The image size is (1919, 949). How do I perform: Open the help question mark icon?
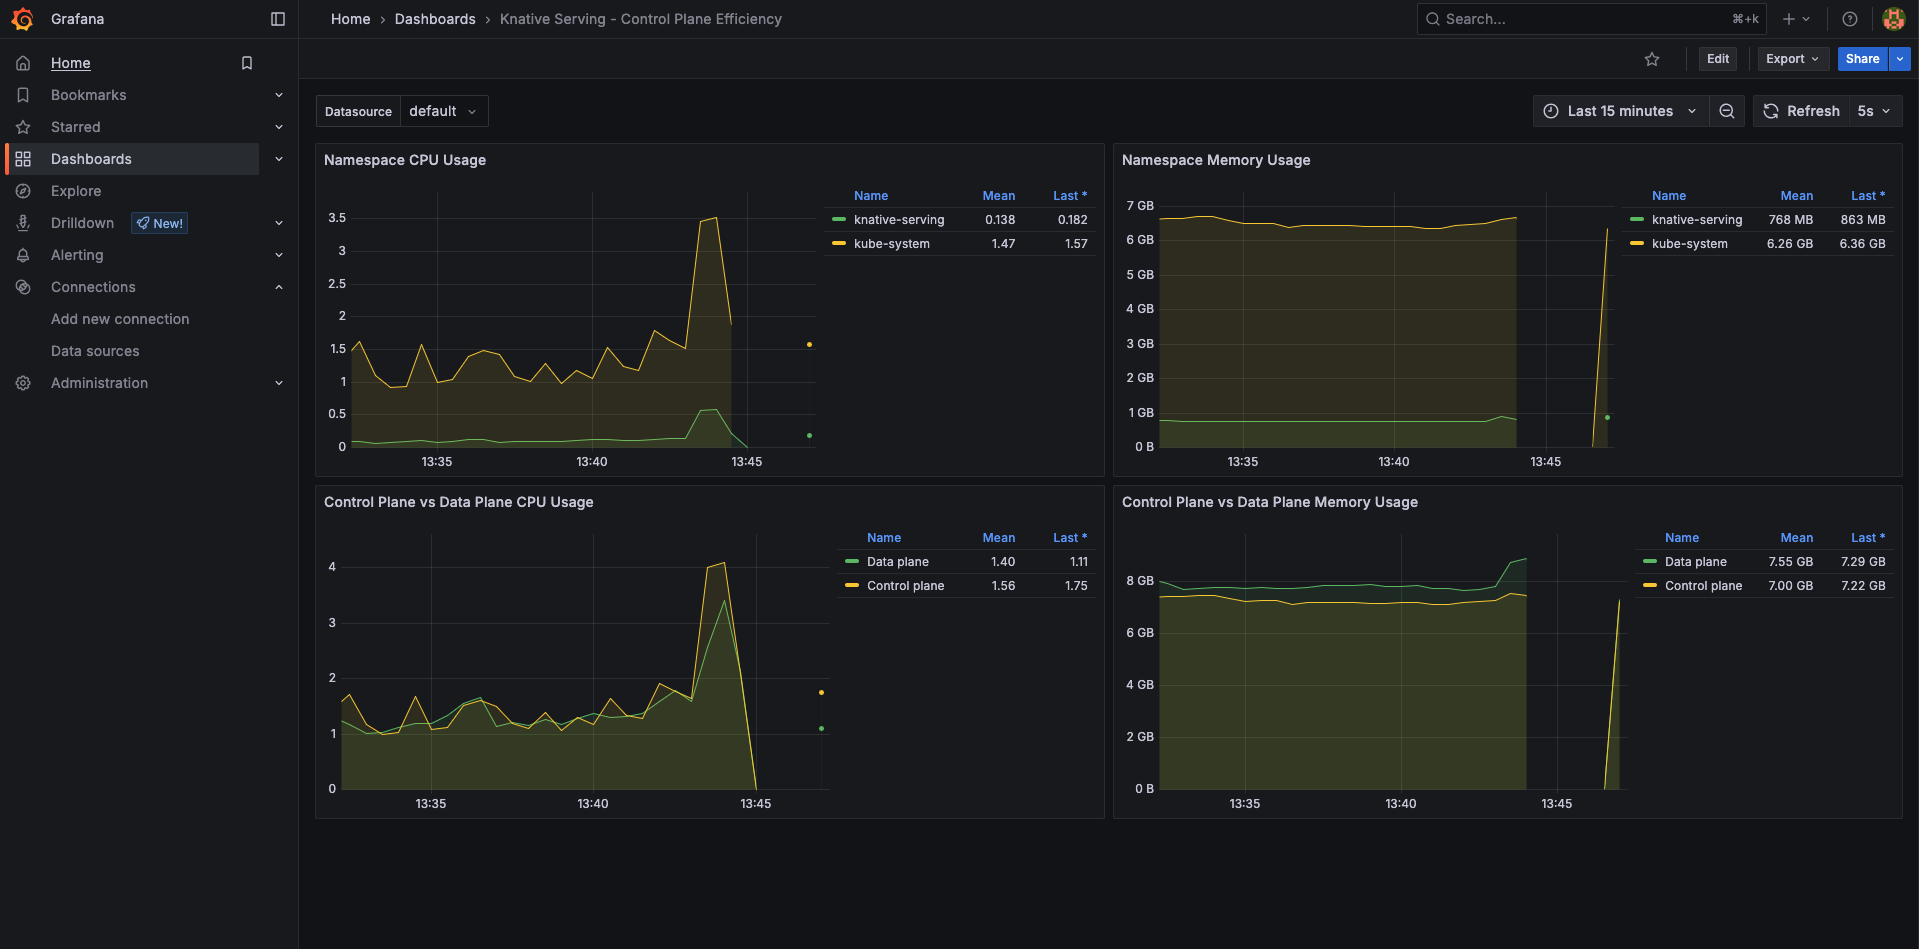click(x=1850, y=19)
